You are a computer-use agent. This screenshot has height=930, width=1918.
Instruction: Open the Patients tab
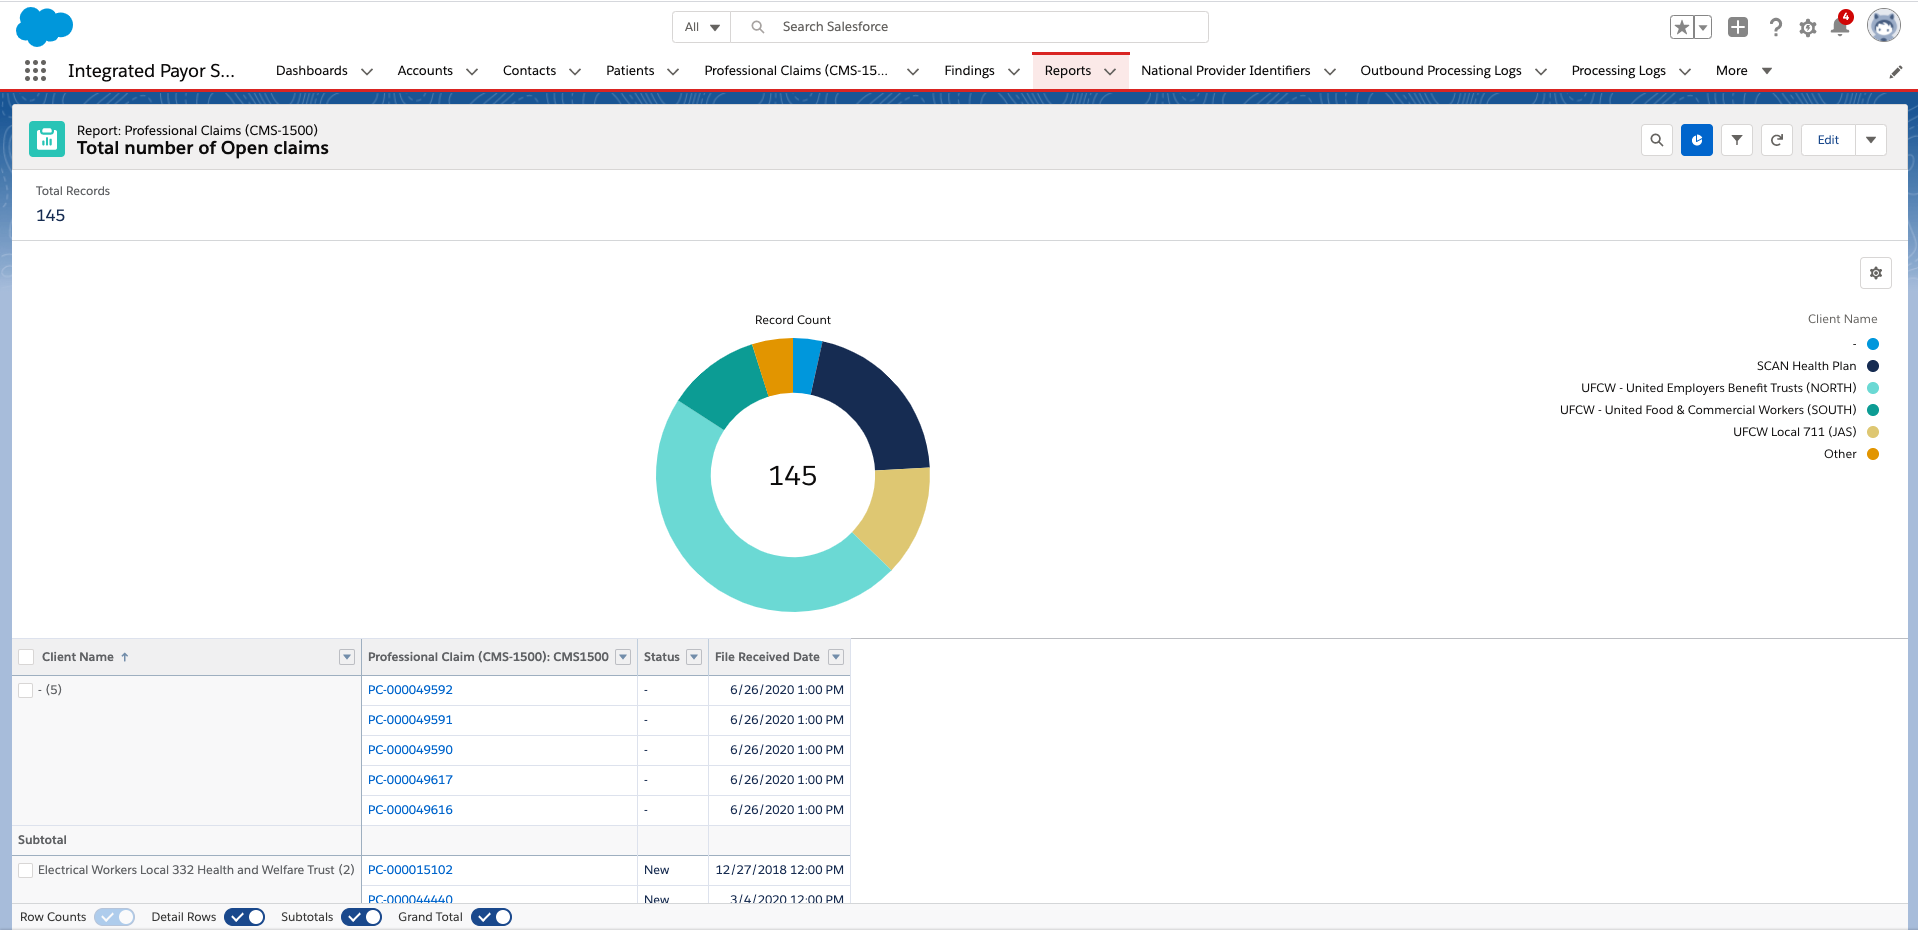pos(630,71)
